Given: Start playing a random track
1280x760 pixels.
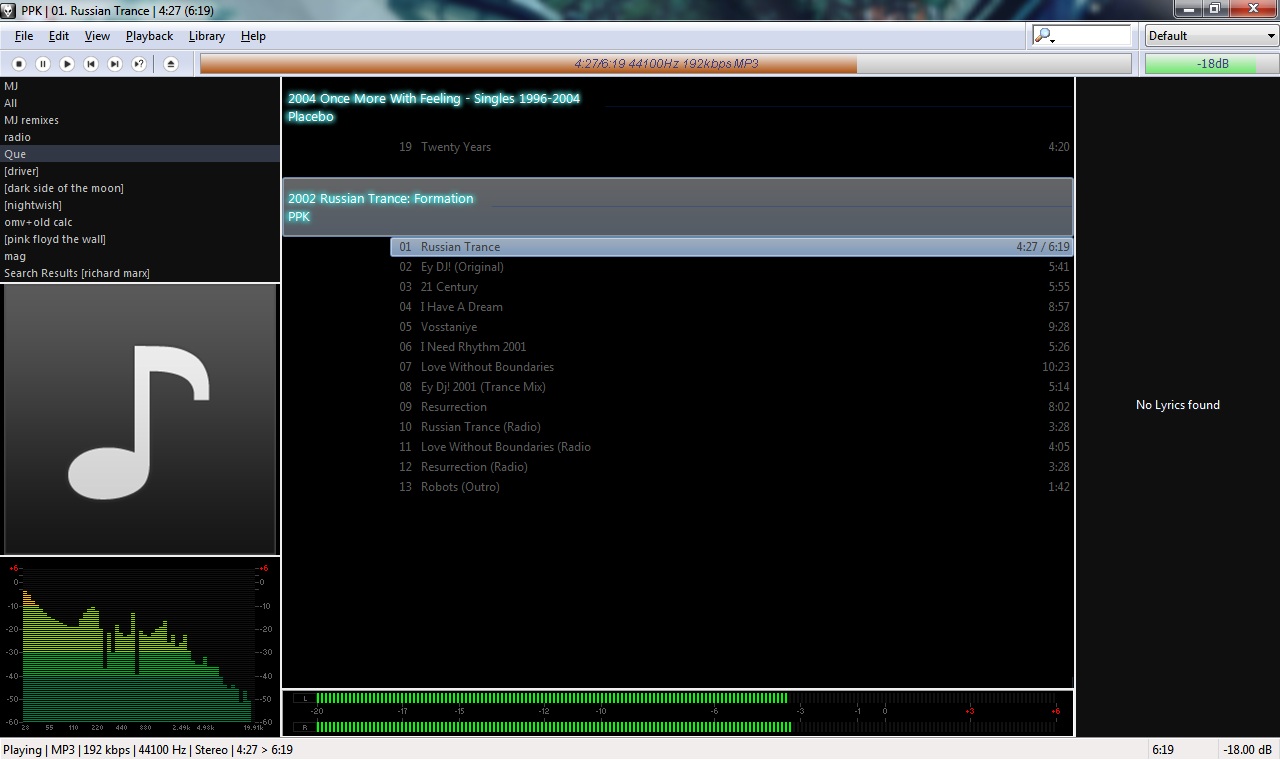Looking at the screenshot, I should [x=139, y=63].
